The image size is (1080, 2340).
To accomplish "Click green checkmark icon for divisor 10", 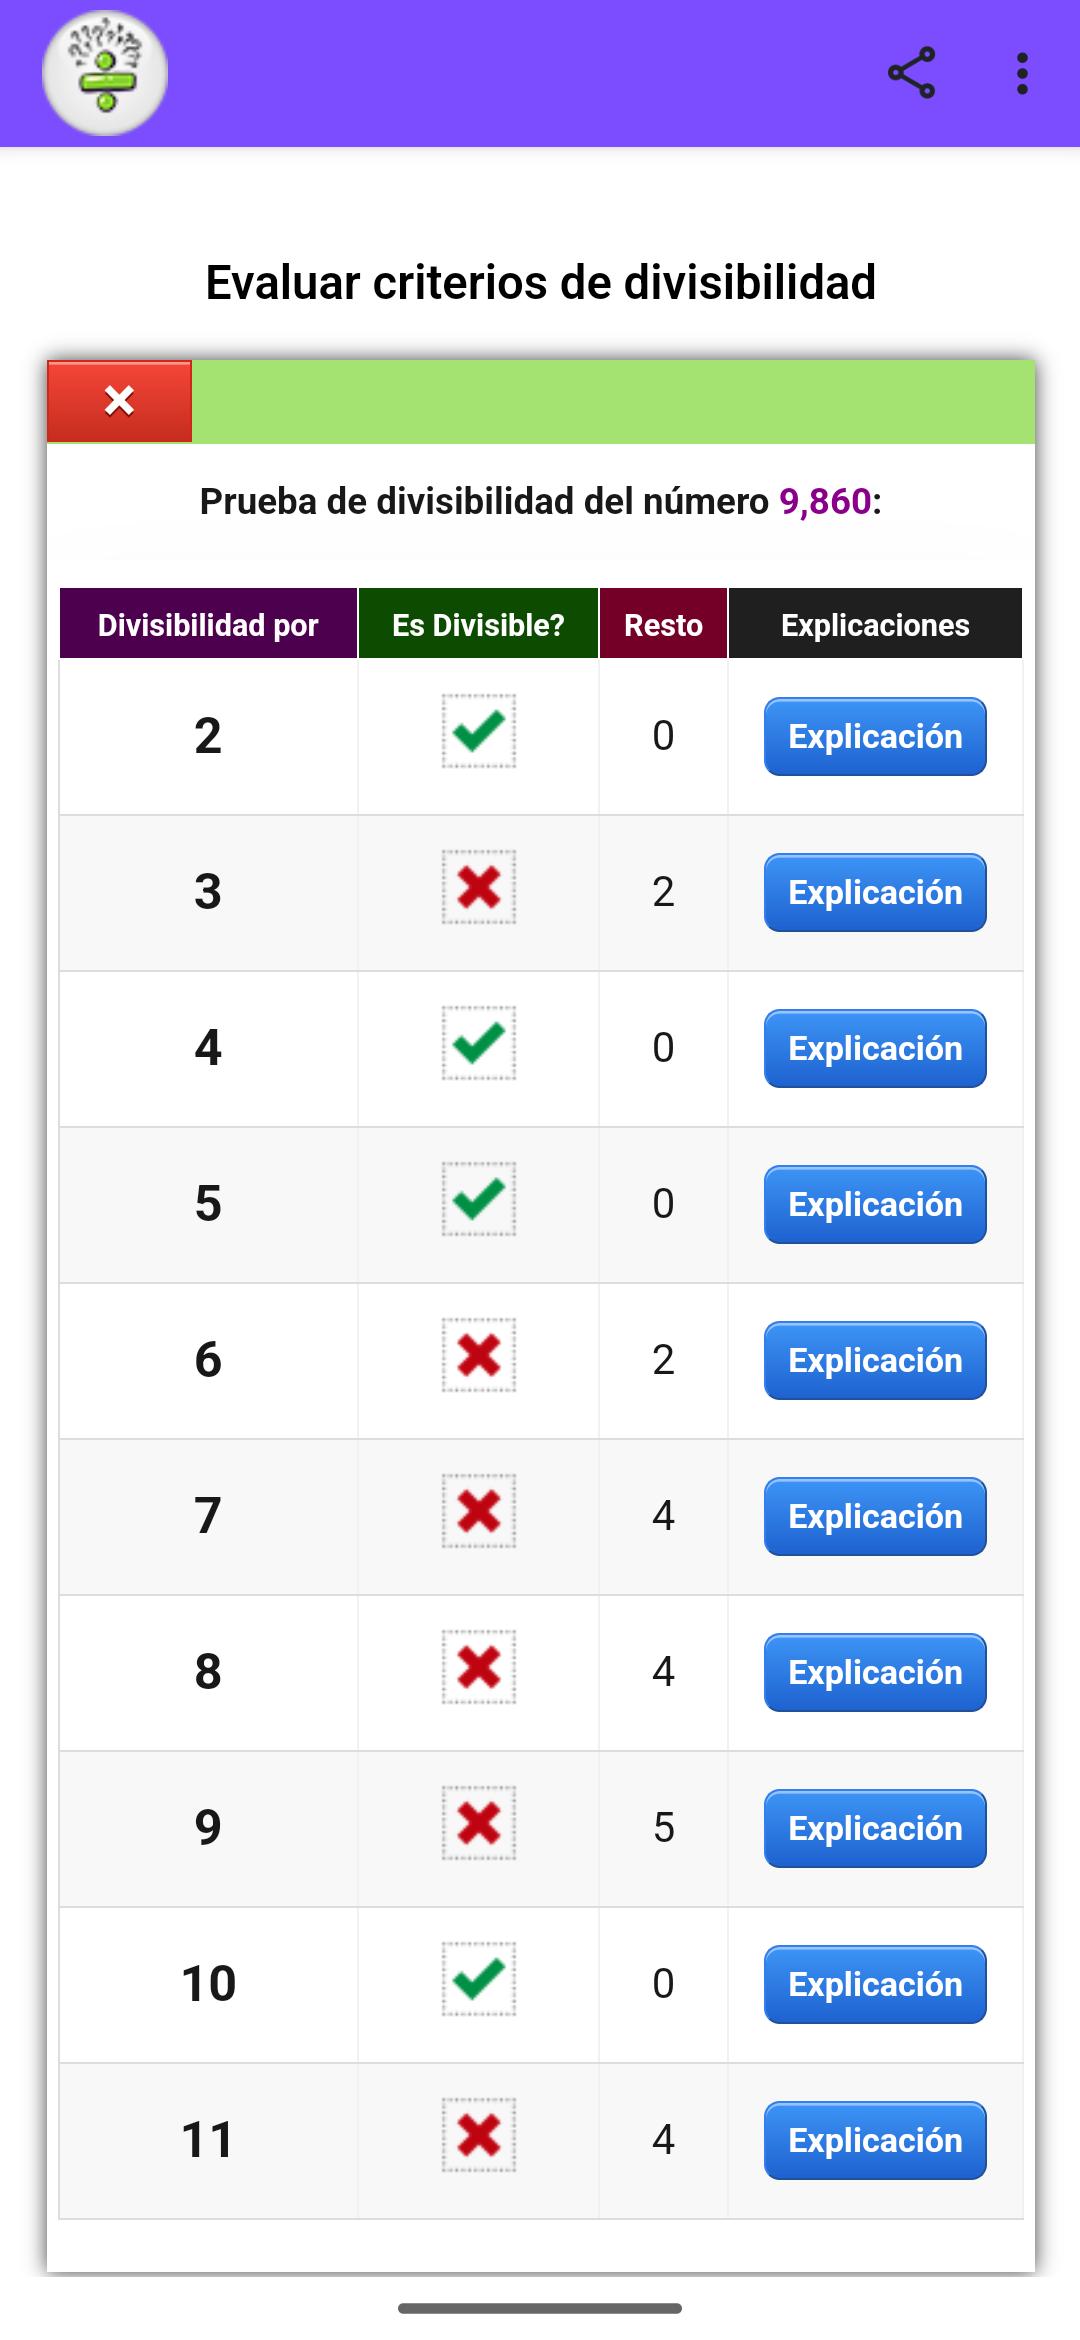I will pyautogui.click(x=479, y=1979).
